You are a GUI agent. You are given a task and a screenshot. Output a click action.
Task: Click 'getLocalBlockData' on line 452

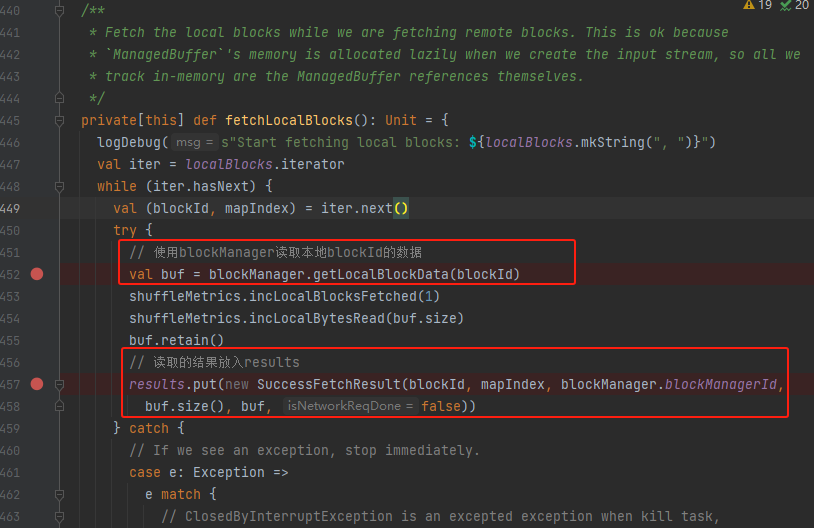(381, 274)
